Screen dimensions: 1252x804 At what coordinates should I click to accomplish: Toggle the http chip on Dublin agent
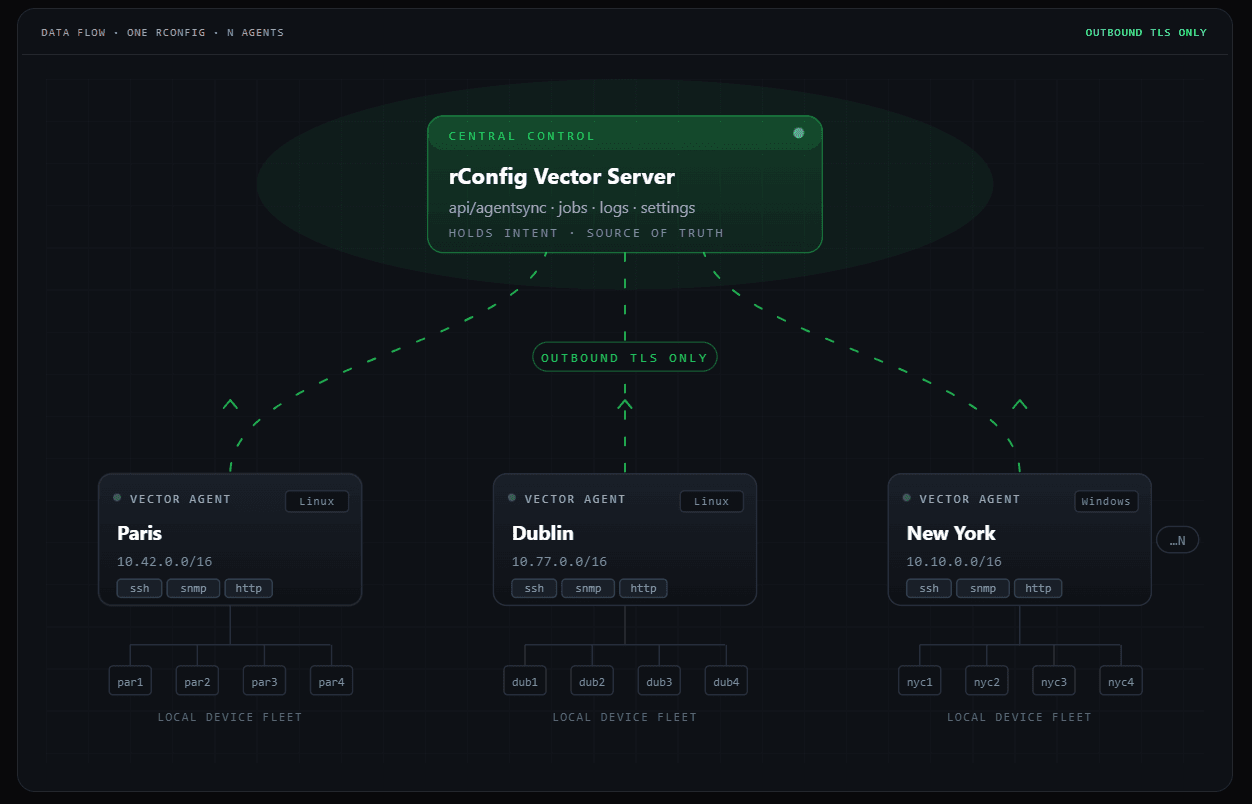pyautogui.click(x=643, y=588)
